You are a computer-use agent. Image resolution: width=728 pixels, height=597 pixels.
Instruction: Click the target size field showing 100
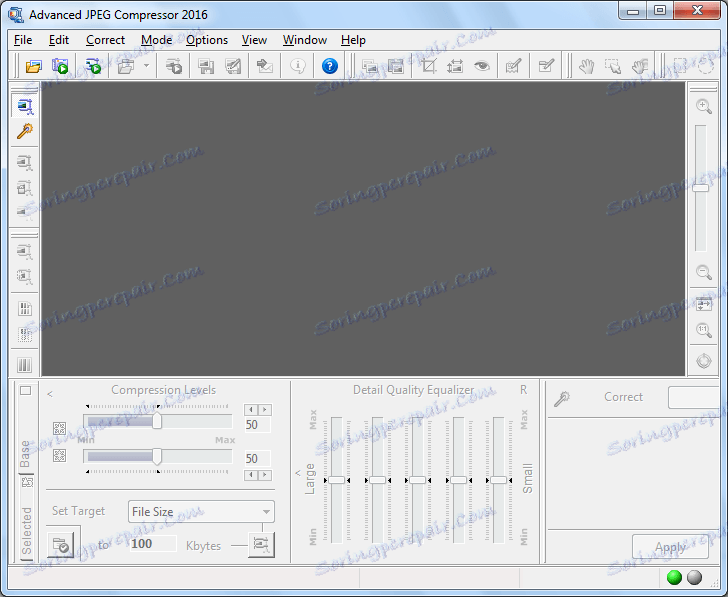(152, 544)
